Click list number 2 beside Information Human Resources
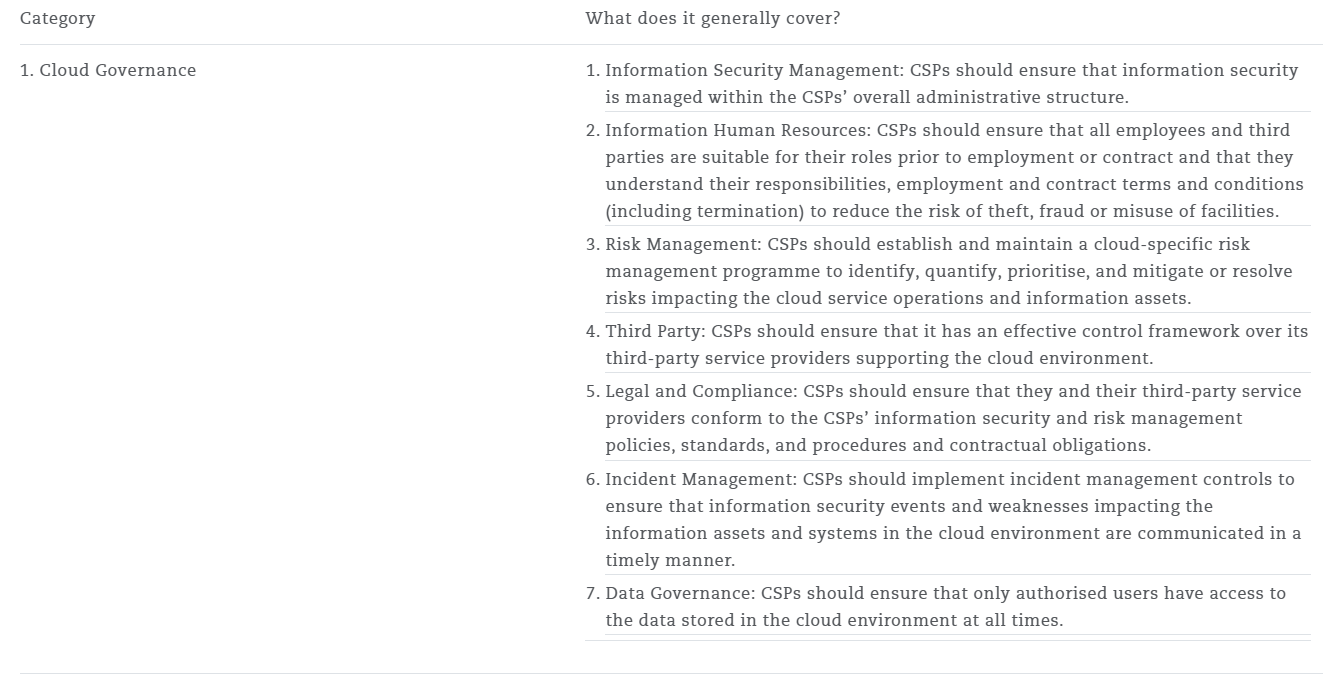1336x679 pixels. coord(593,130)
